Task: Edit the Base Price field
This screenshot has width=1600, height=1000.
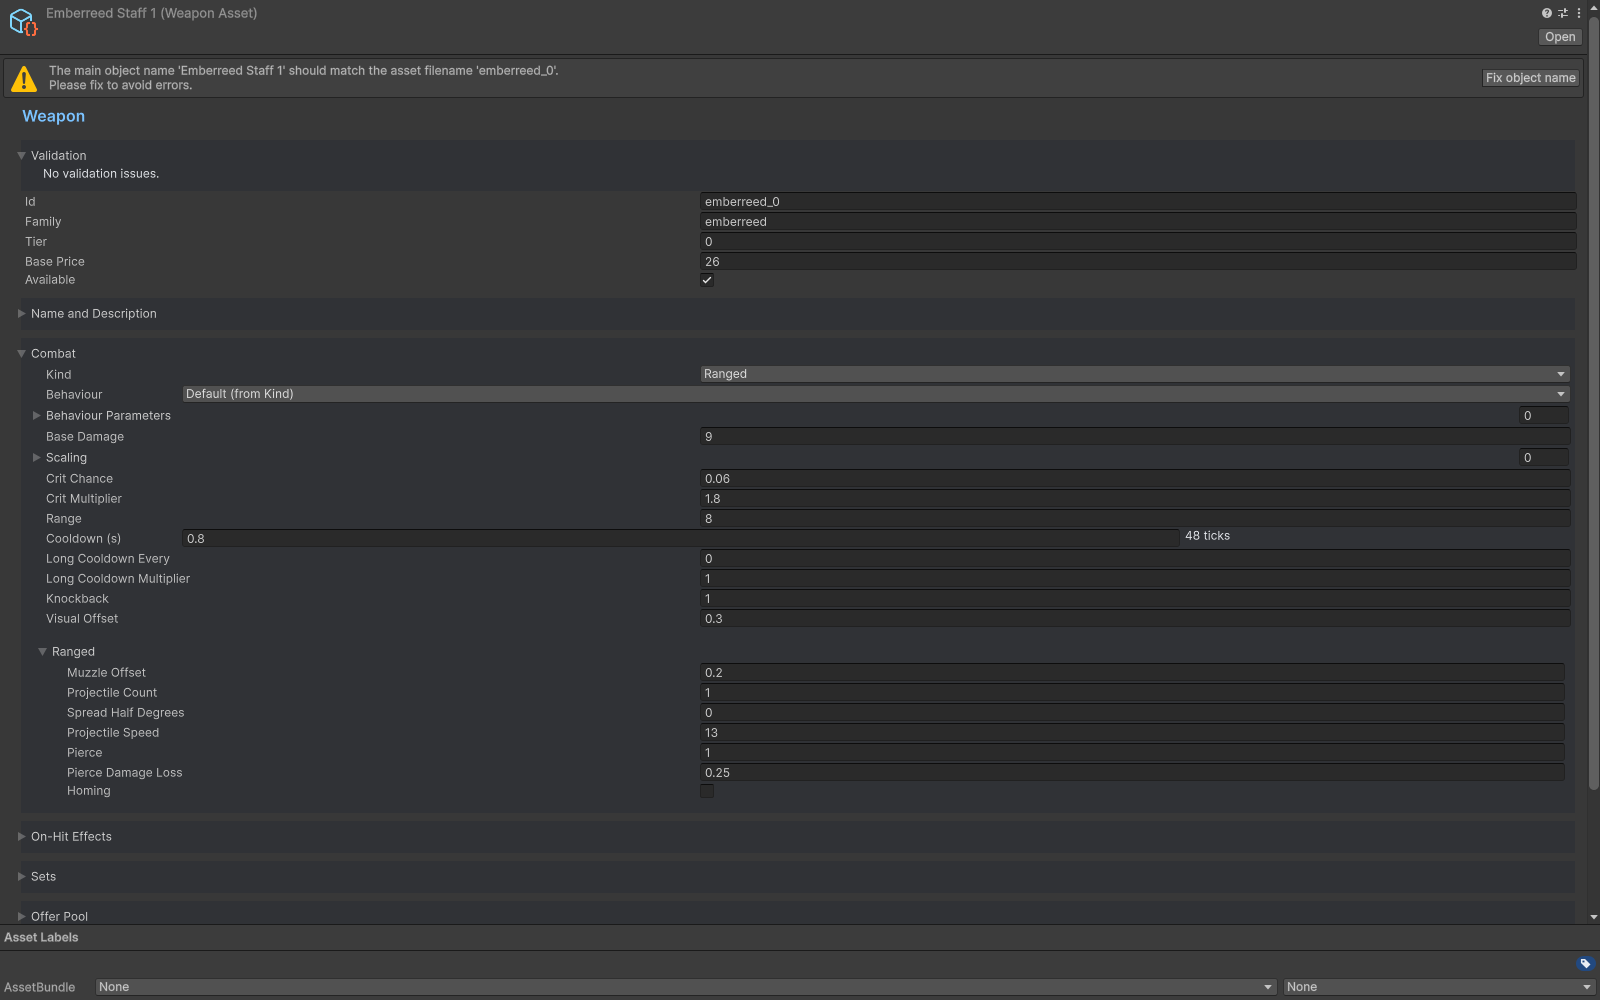Action: tap(1138, 262)
